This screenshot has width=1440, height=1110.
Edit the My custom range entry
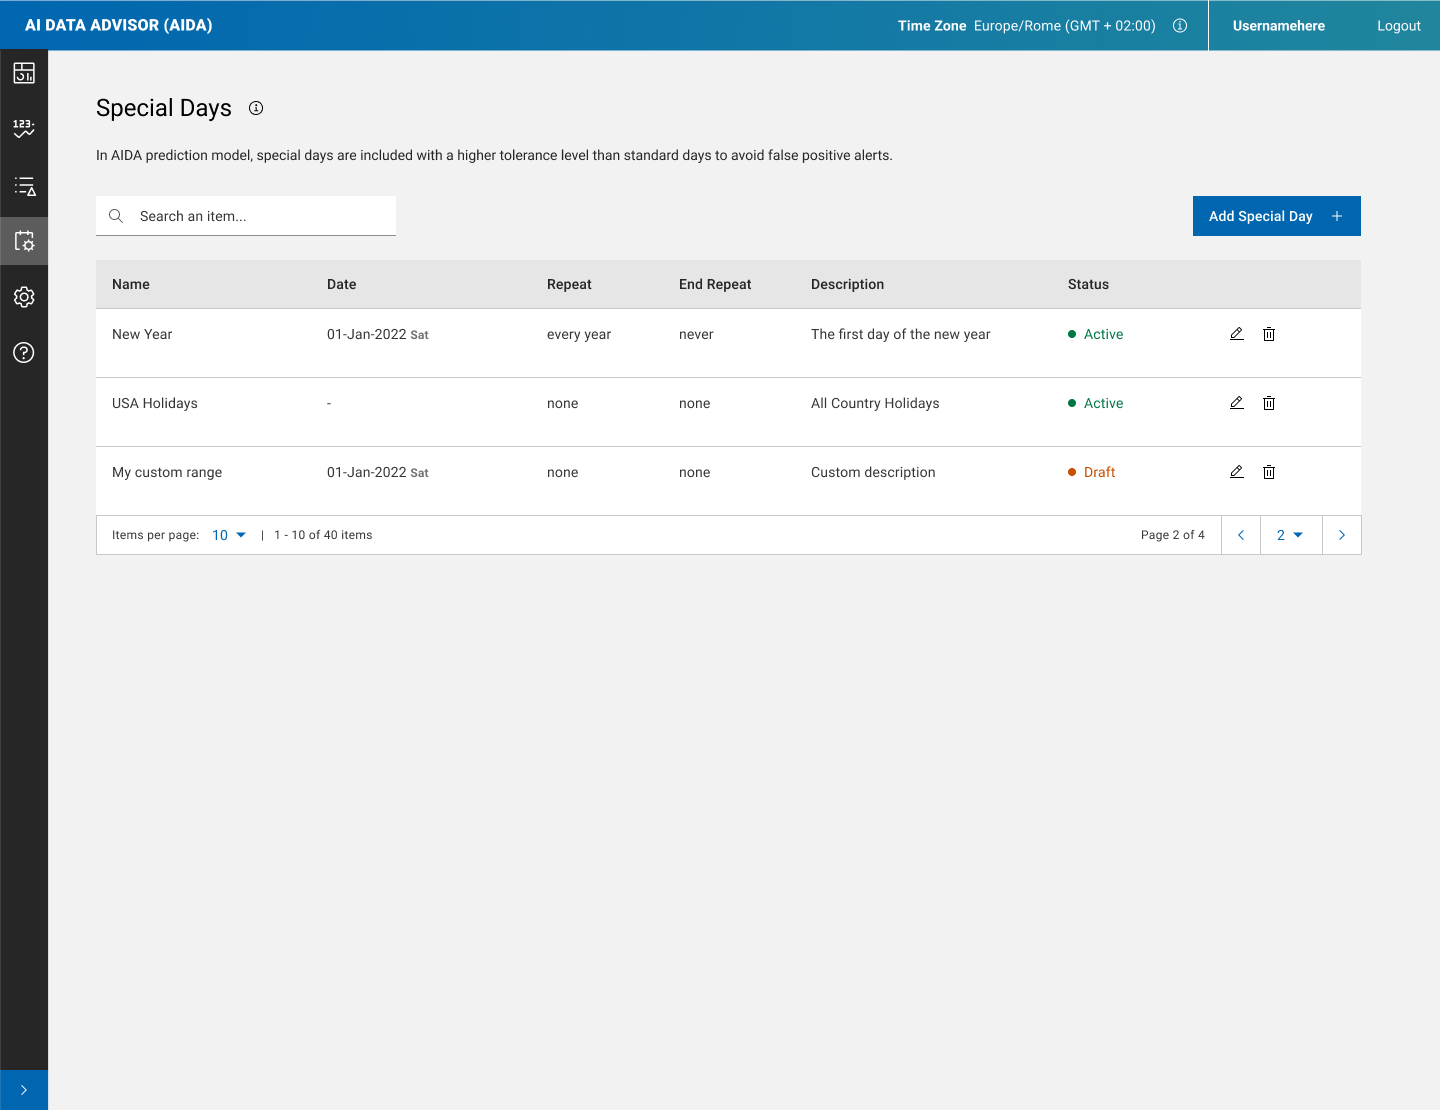click(x=1237, y=472)
